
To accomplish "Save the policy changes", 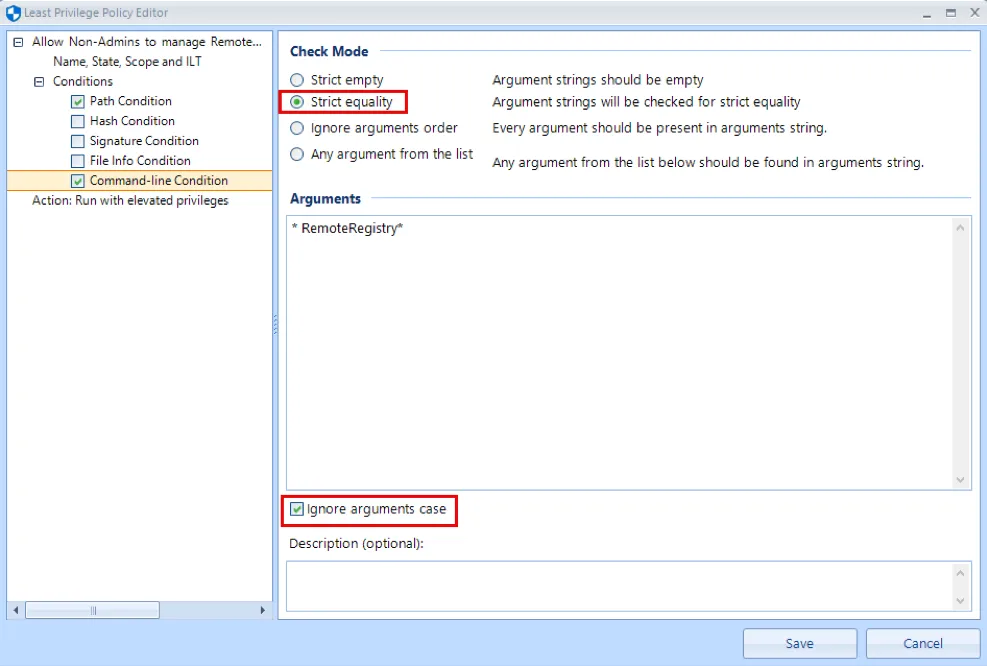I will (x=799, y=643).
